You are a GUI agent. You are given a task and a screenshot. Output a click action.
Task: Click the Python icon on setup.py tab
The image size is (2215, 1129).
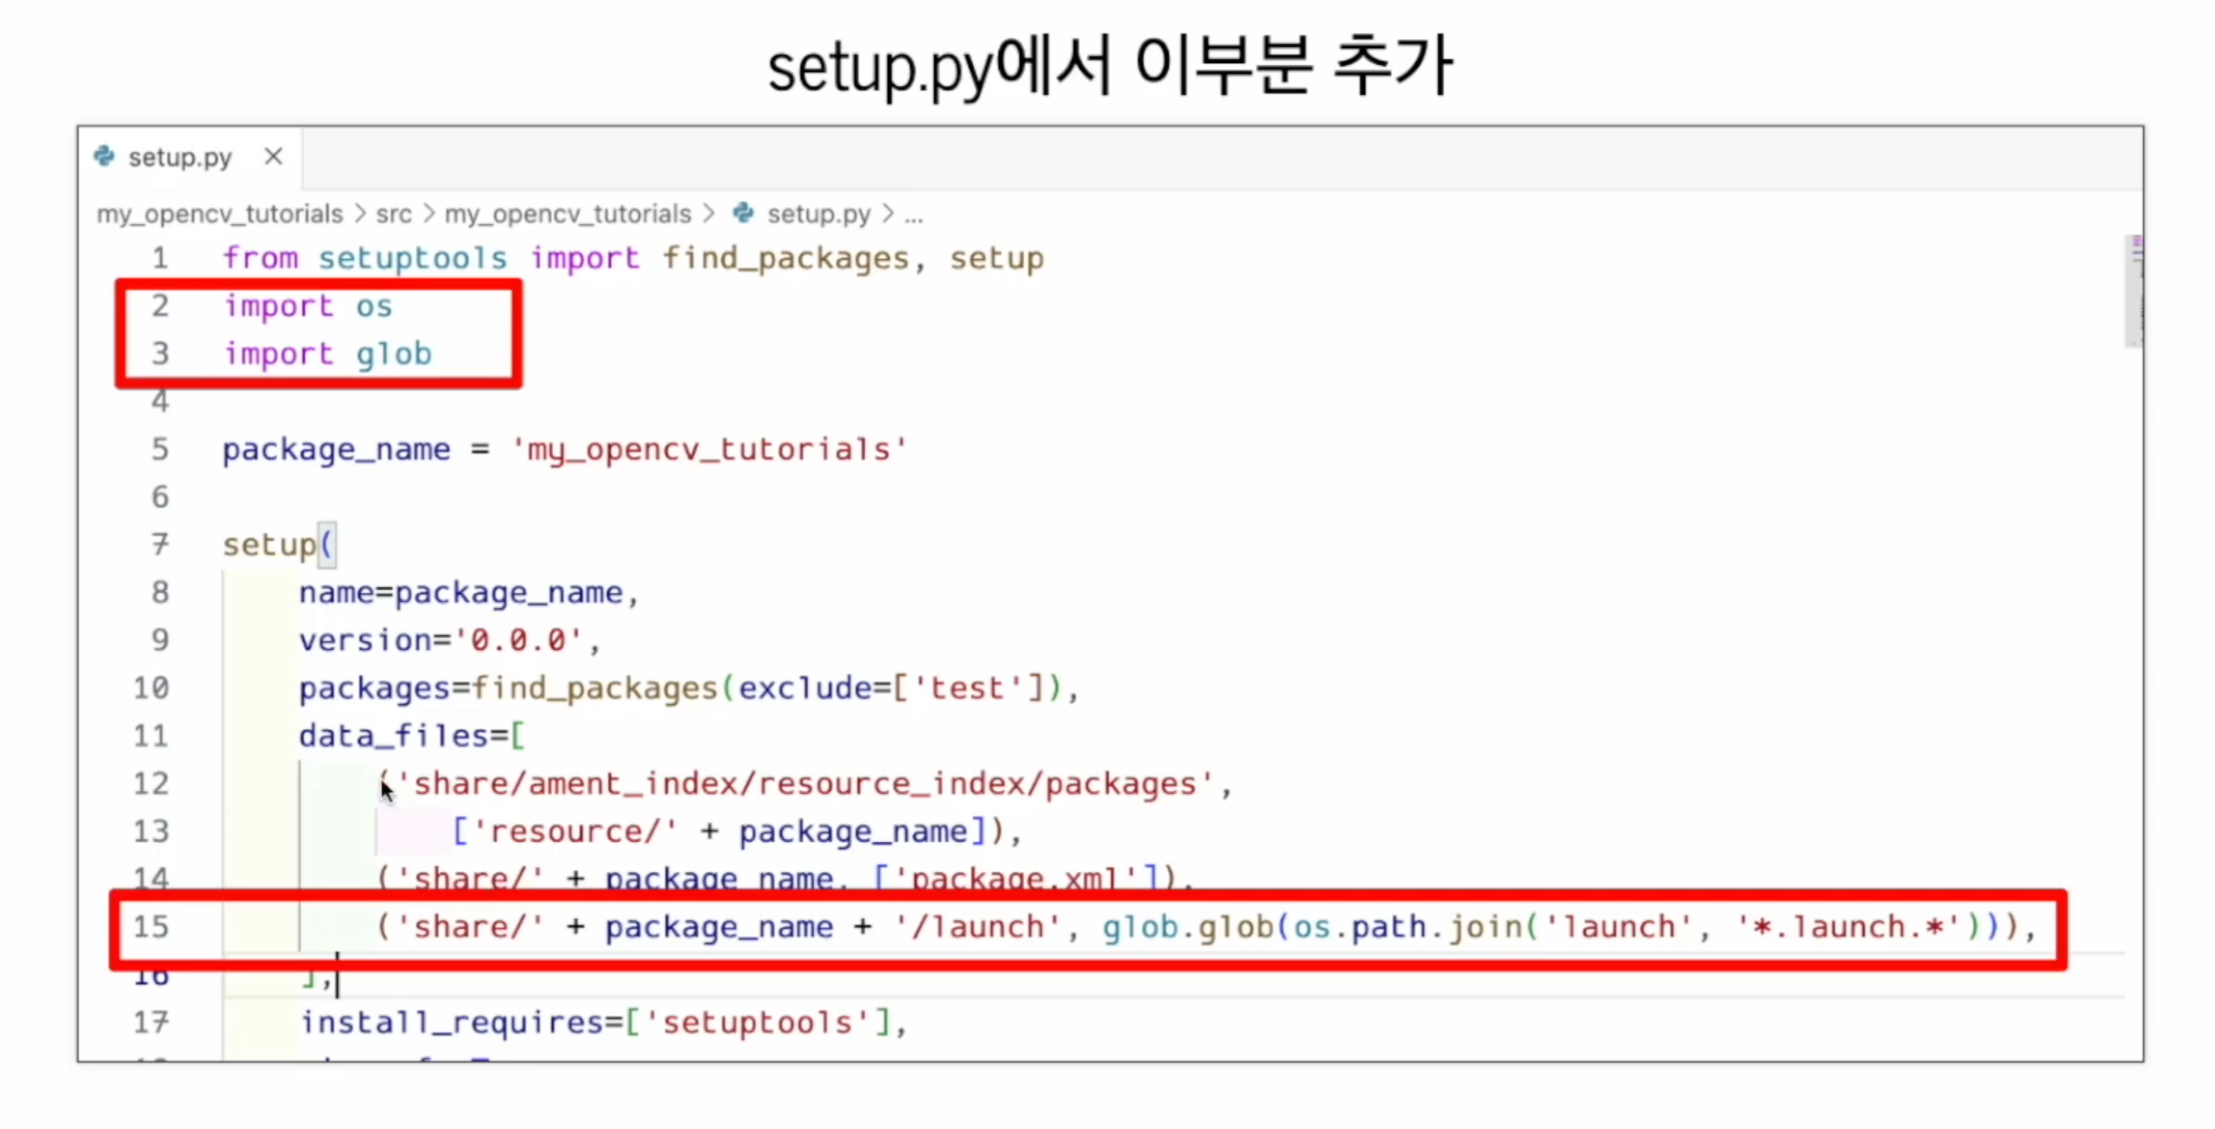point(104,156)
